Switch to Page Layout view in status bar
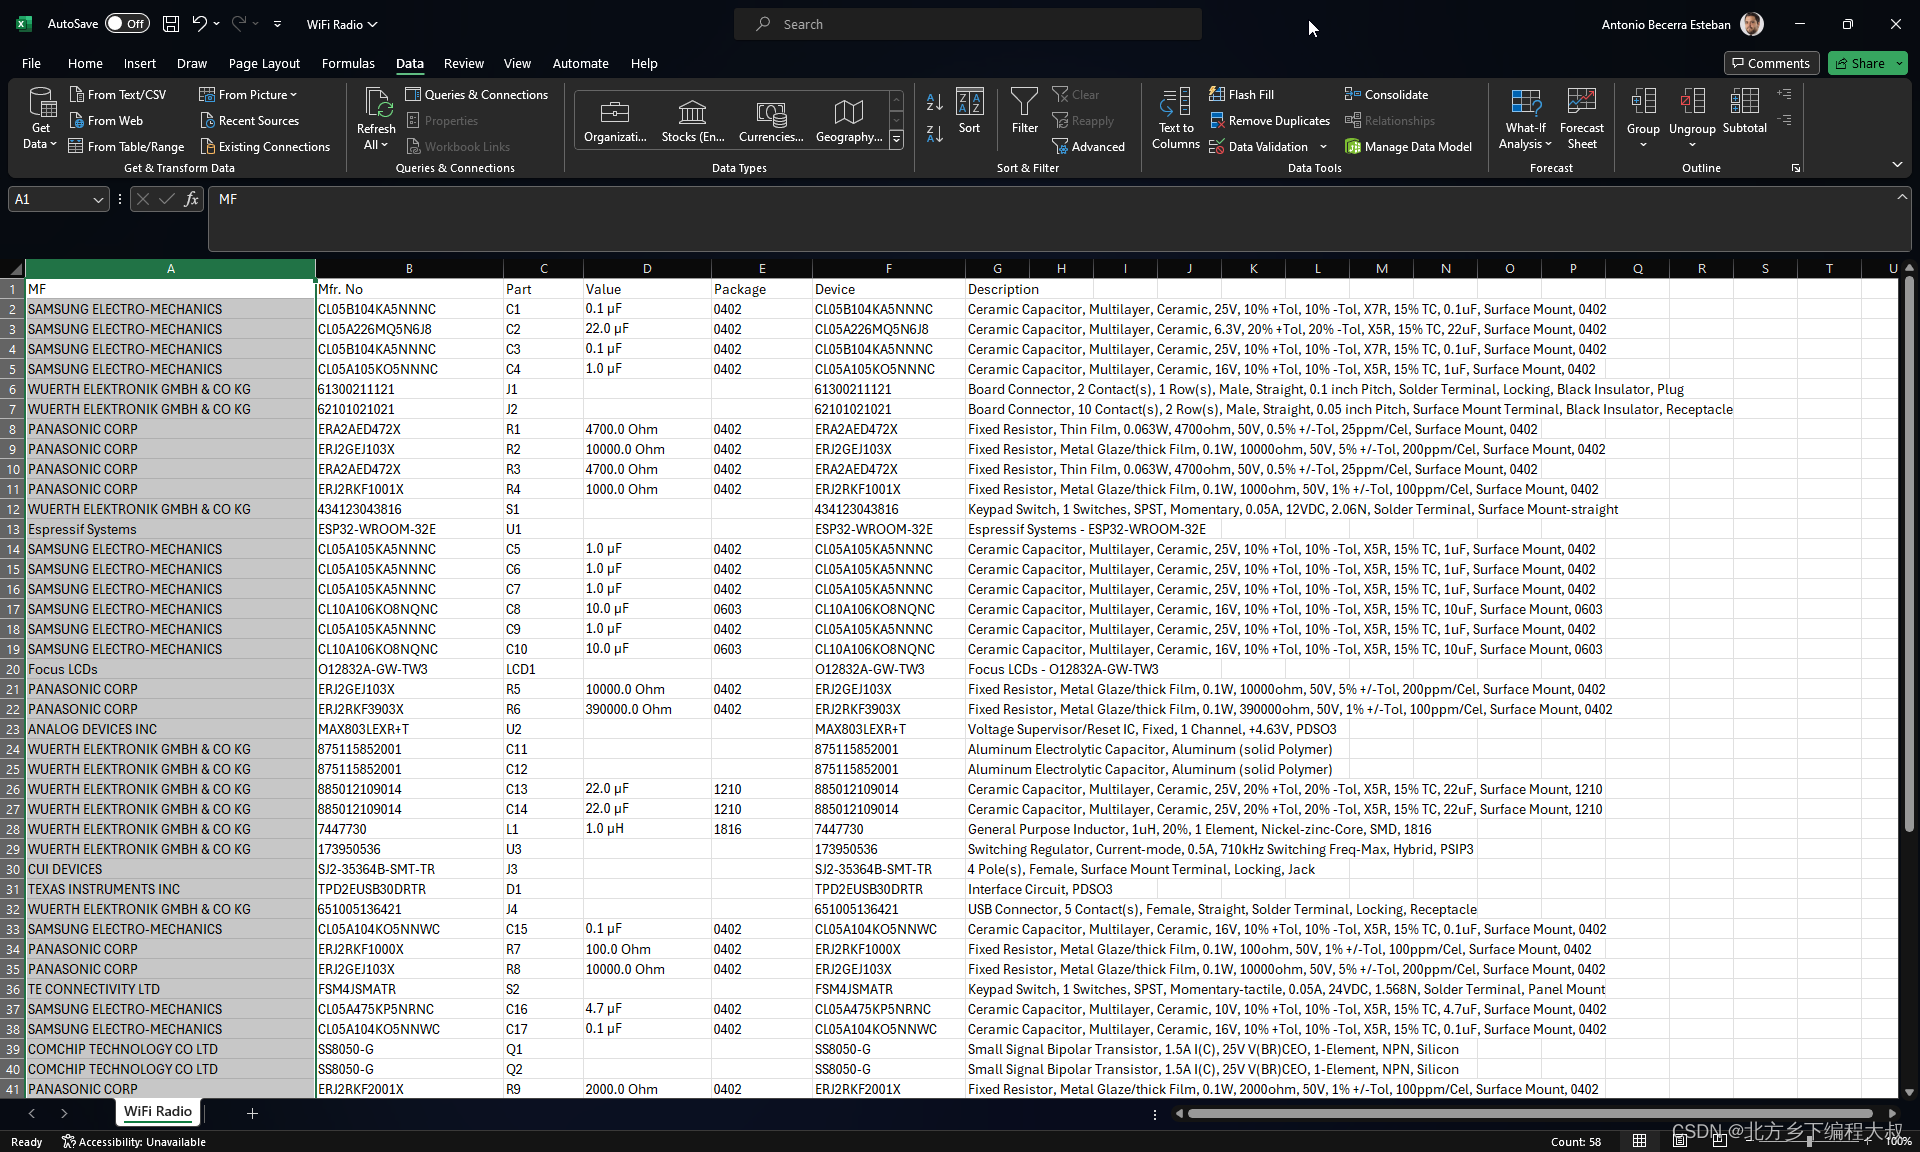The height and width of the screenshot is (1152, 1920). tap(1680, 1141)
